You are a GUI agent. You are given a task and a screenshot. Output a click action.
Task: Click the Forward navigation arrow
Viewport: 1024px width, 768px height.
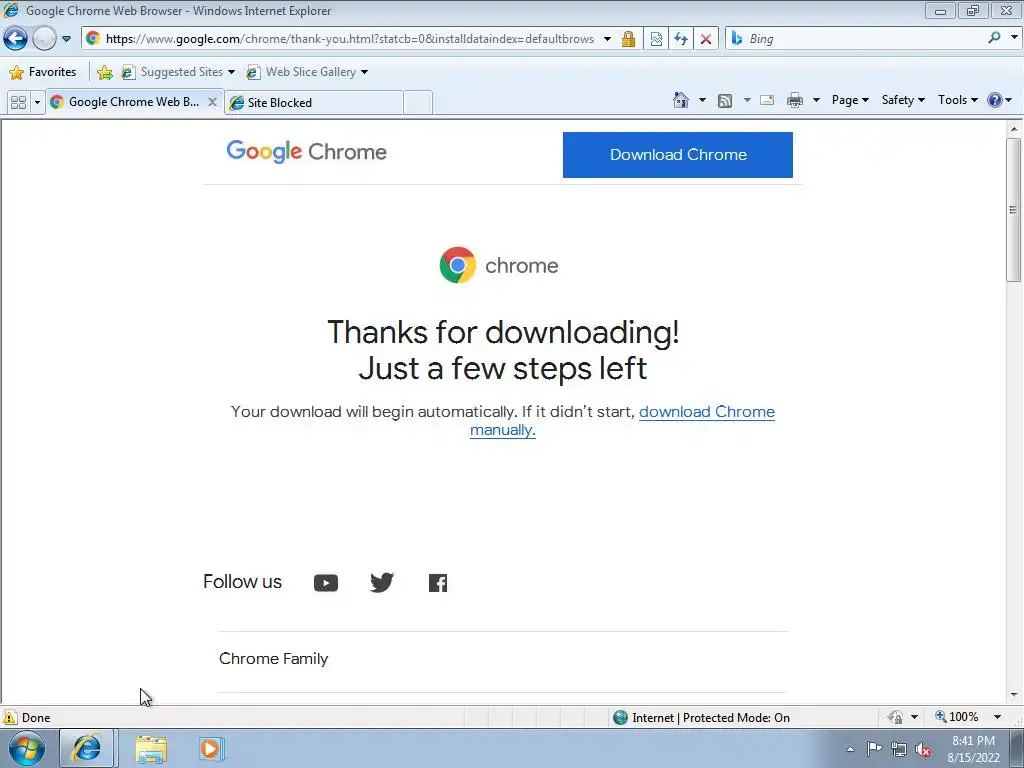click(44, 39)
